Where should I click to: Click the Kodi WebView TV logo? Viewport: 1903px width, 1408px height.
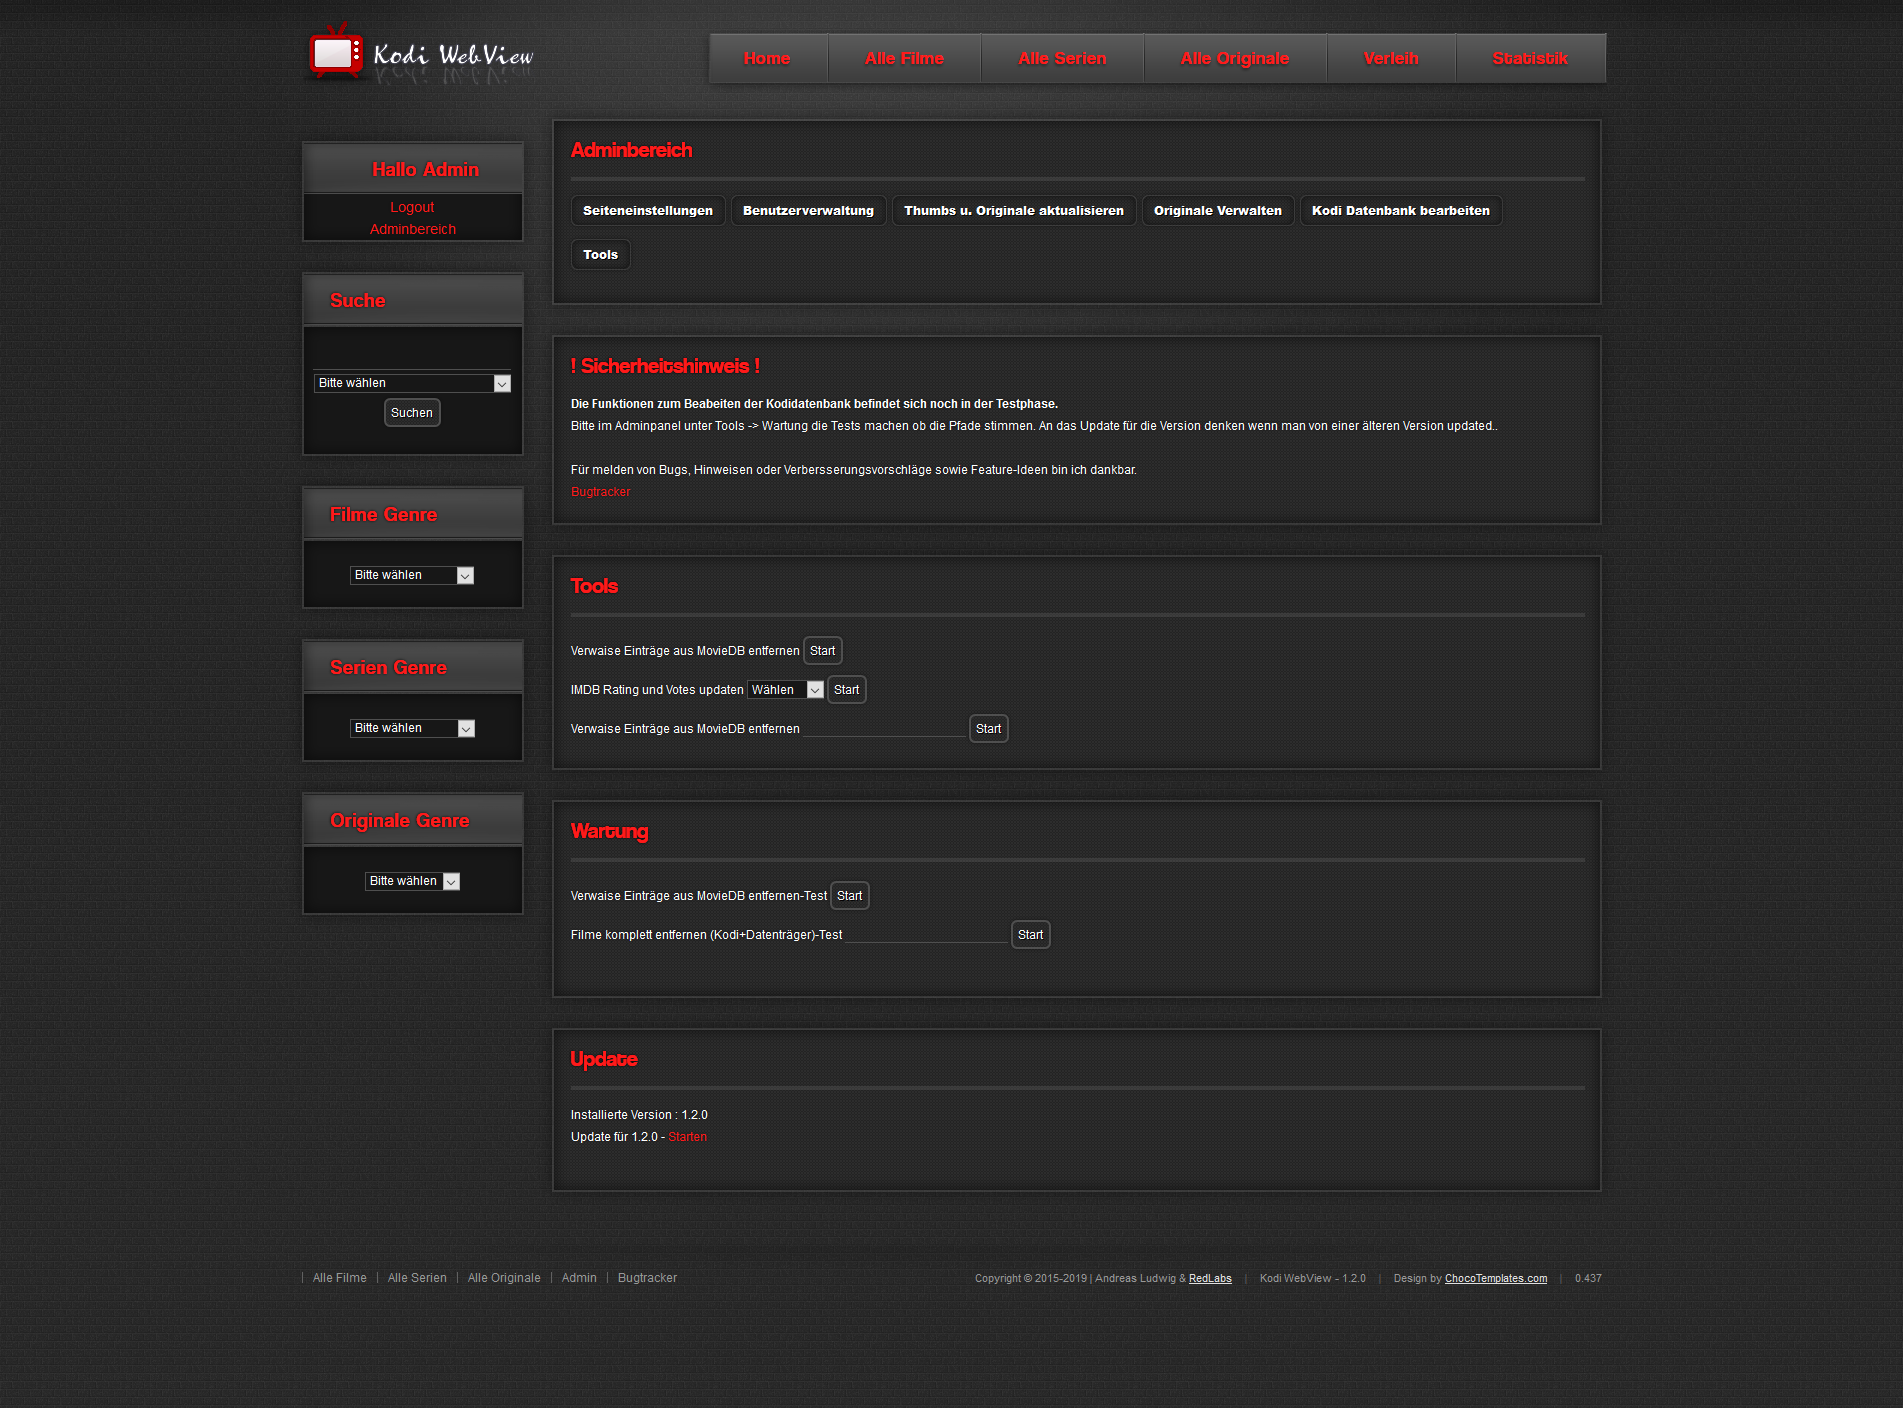(x=336, y=53)
